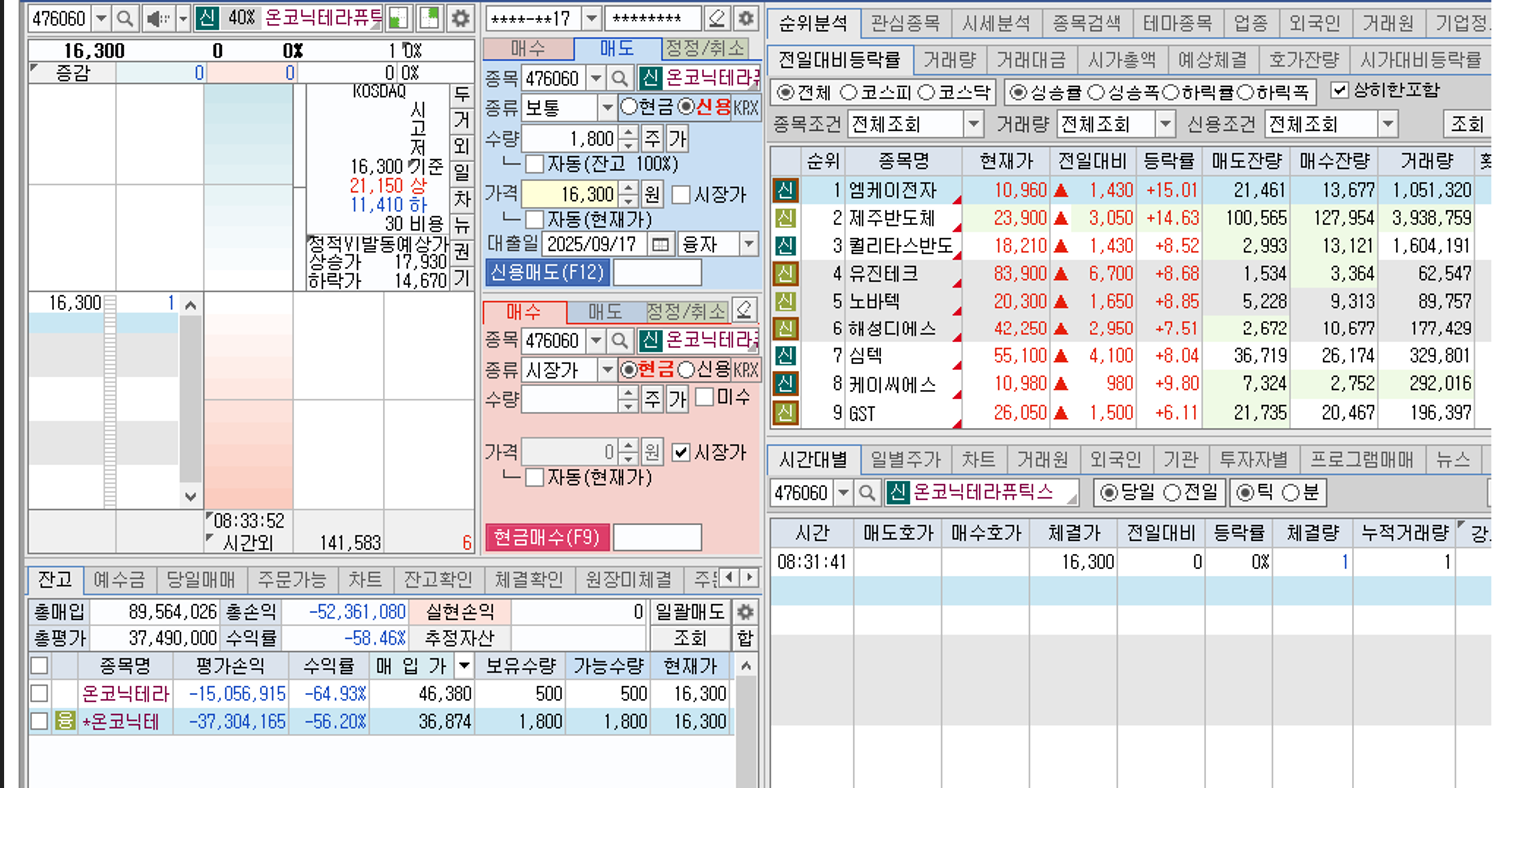
Task: Click the 신 badge on 엠케이전자 row
Action: tap(785, 190)
